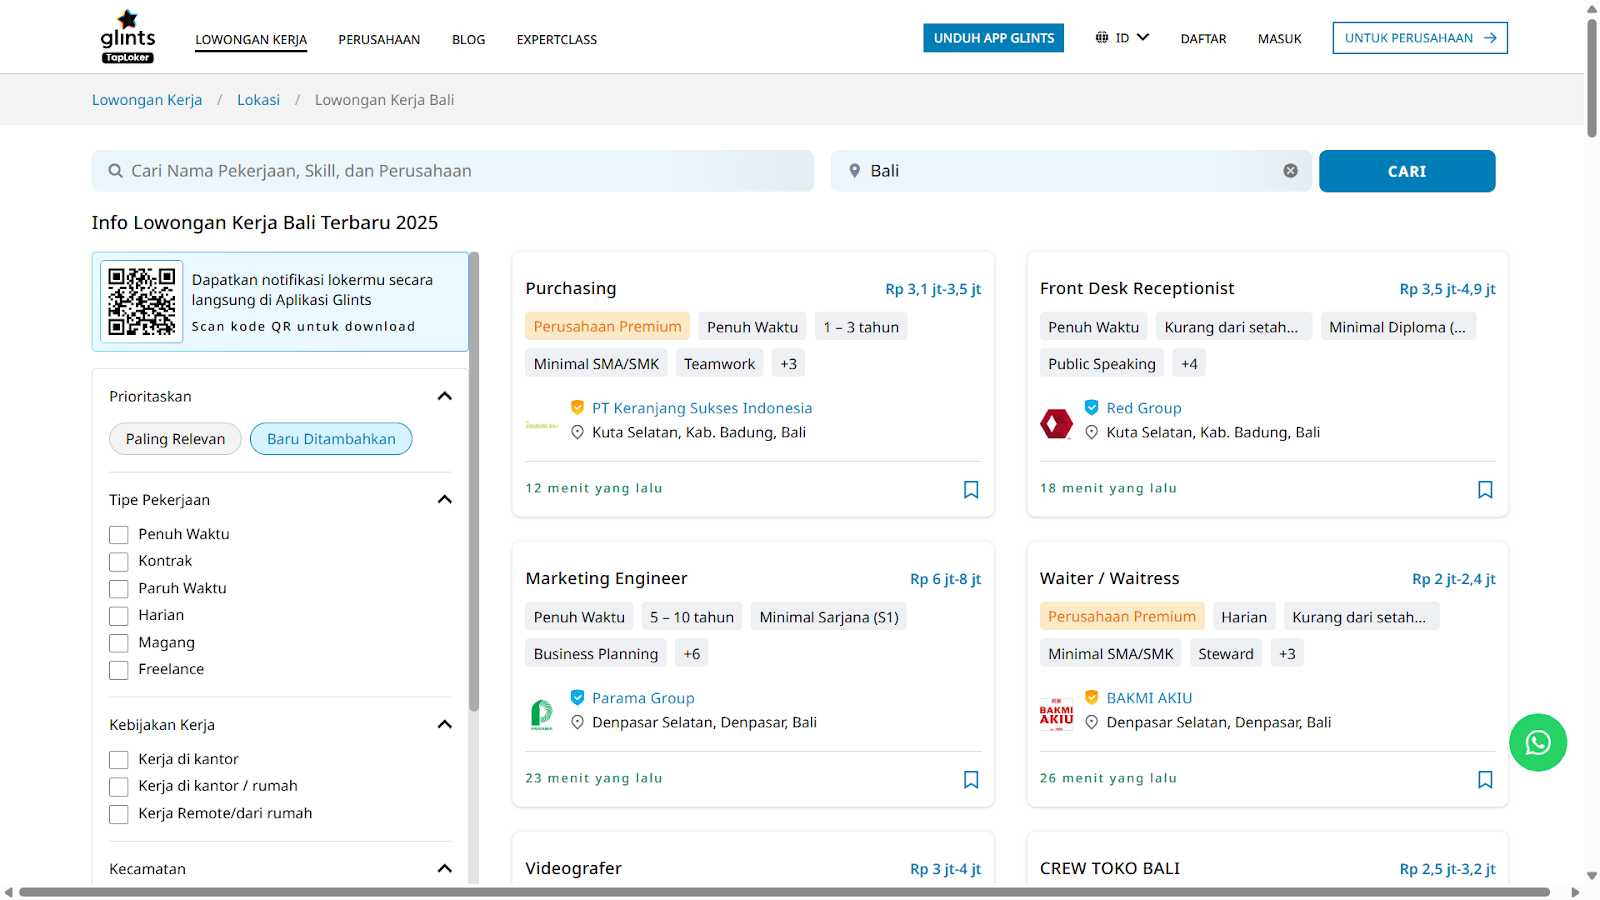Bookmark the Front Desk Receptionist job
Viewport: 1600px width, 900px height.
tap(1485, 490)
